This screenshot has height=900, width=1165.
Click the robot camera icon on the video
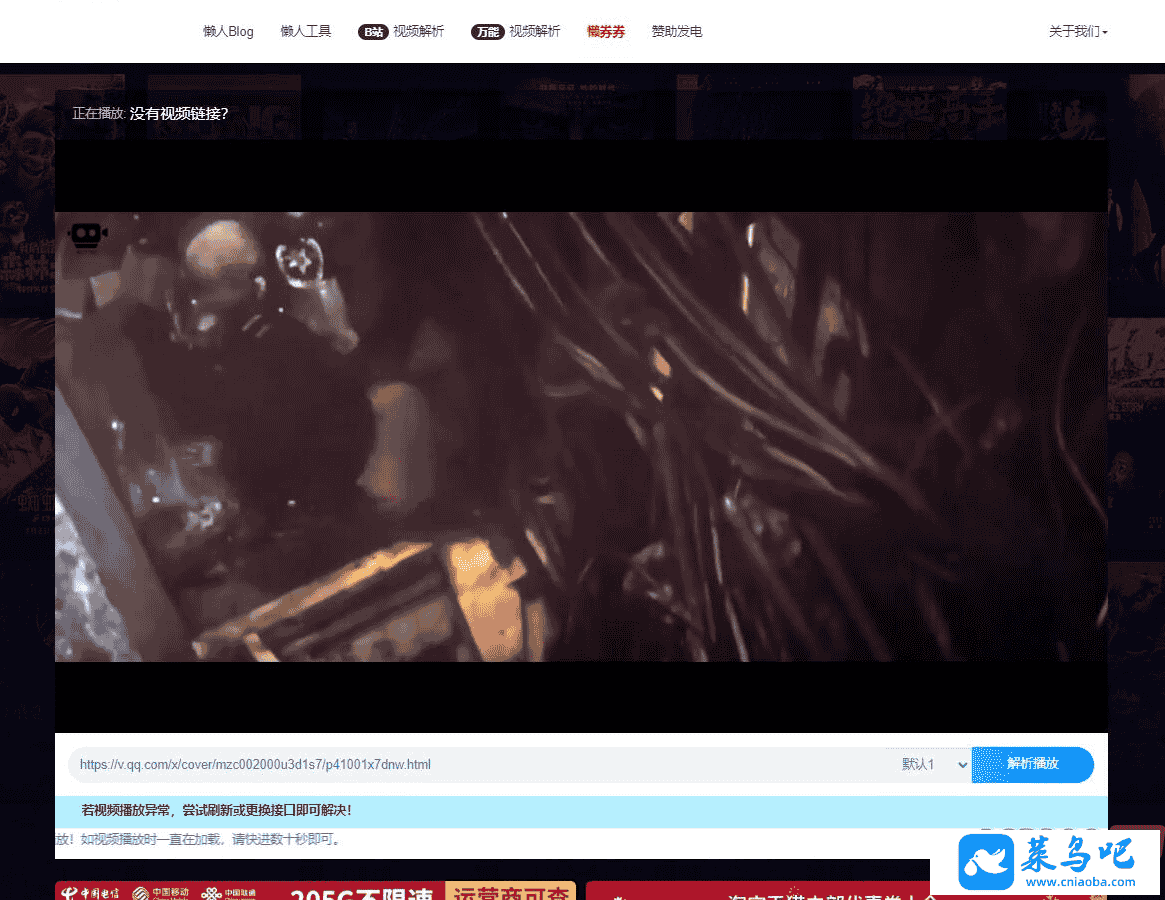click(87, 236)
